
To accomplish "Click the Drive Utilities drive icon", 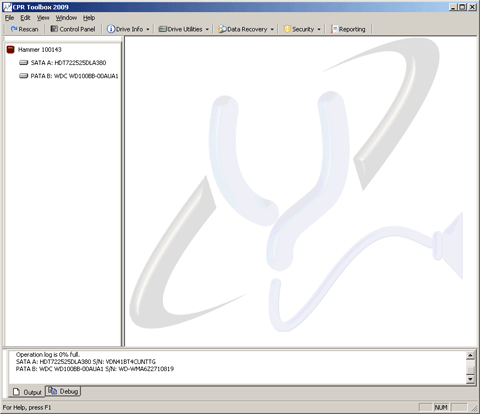I will [x=162, y=29].
